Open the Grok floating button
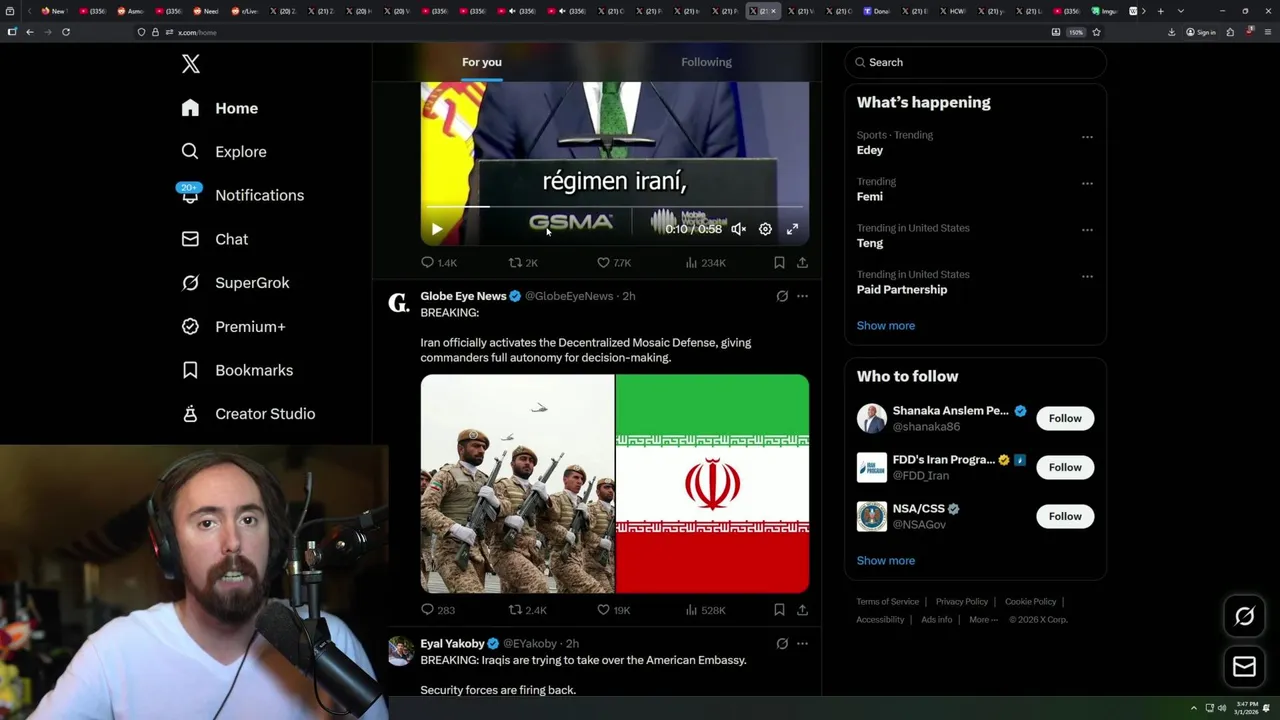1280x720 pixels. 1244,617
